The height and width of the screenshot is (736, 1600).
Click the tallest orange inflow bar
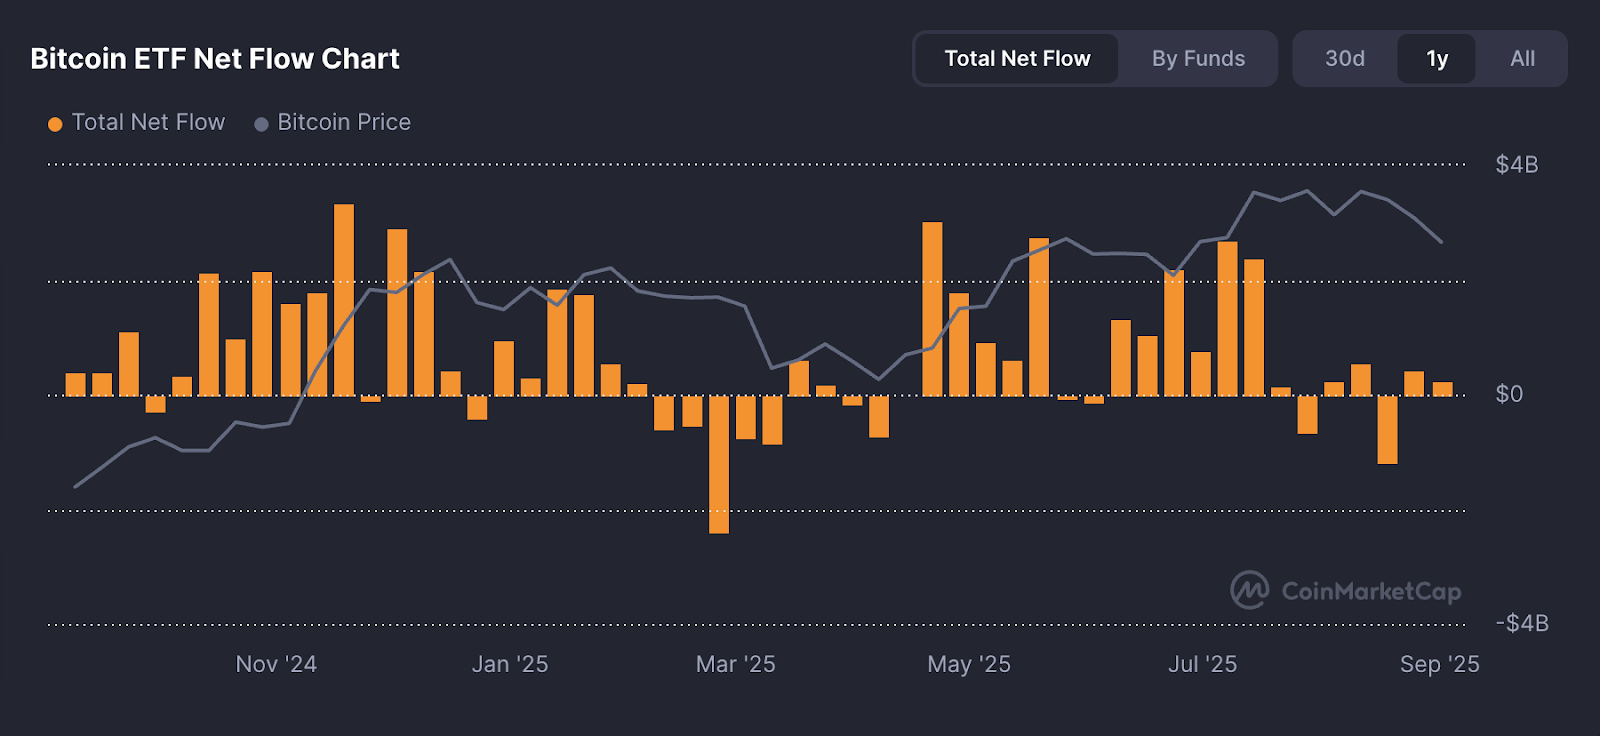pos(344,300)
